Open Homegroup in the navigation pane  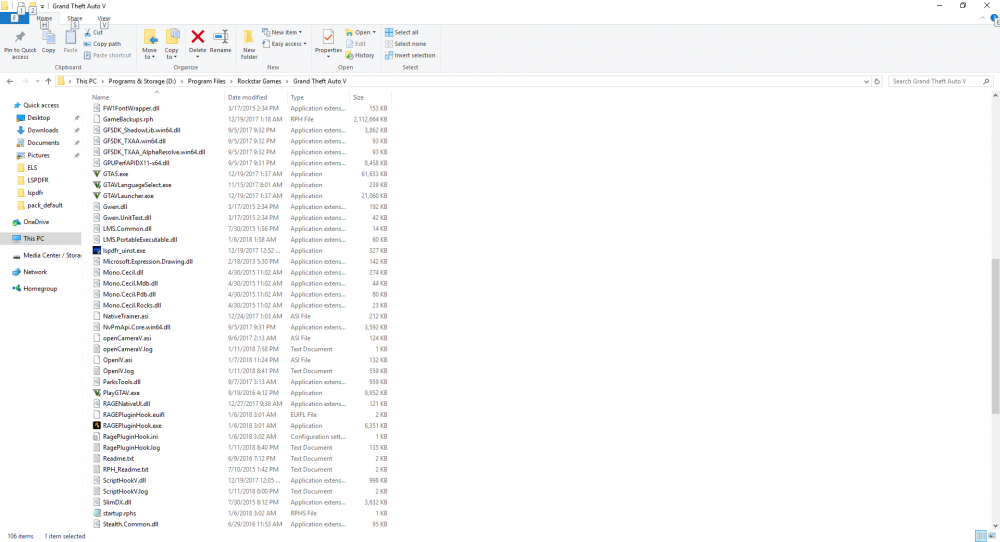(x=40, y=289)
